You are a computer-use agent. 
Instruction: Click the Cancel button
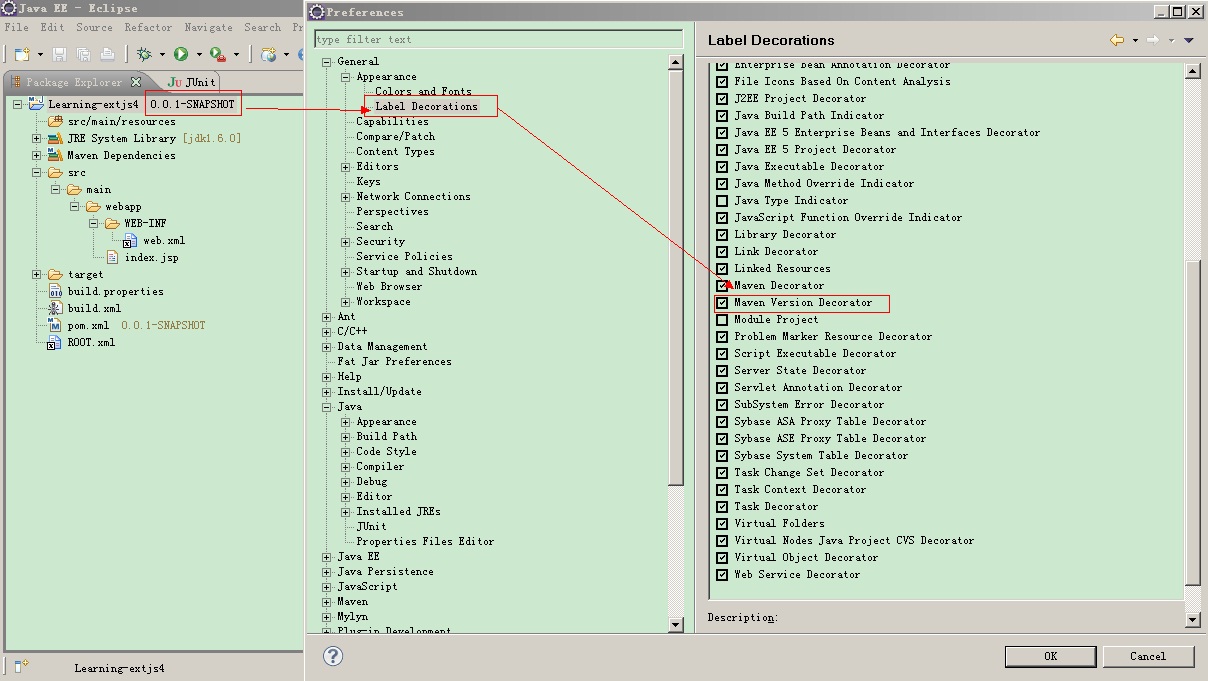[1148, 656]
